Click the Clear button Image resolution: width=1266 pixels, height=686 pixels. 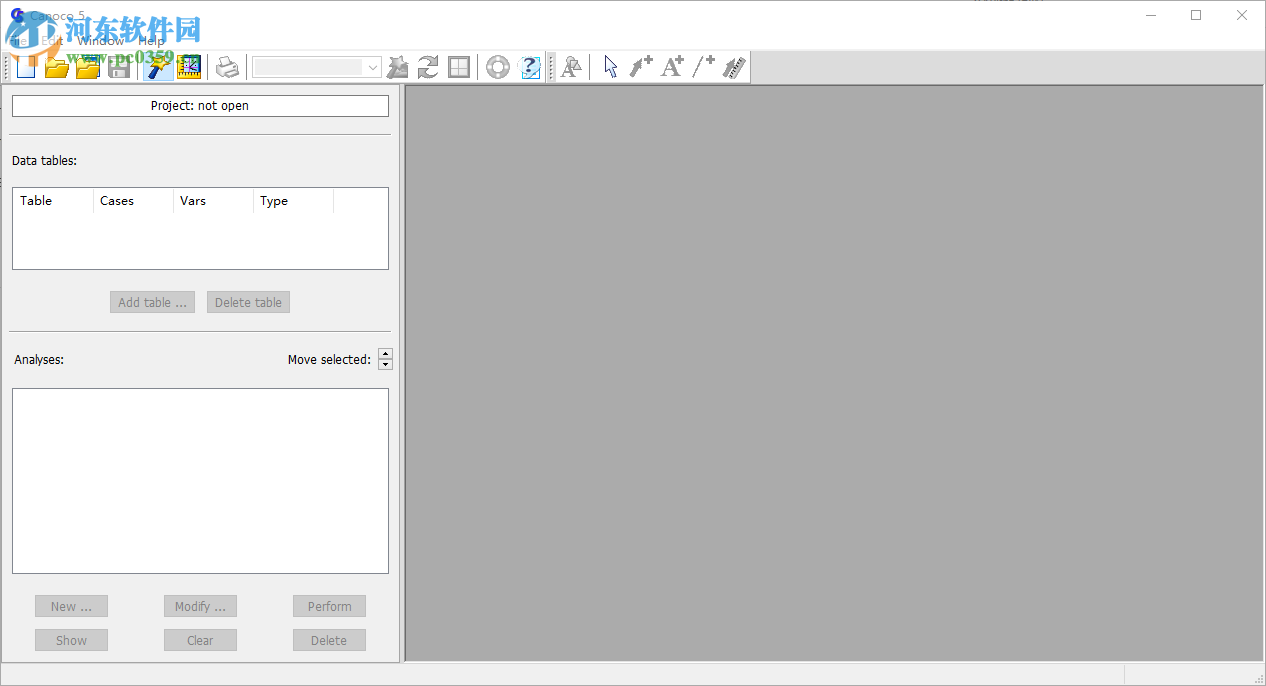[x=200, y=640]
